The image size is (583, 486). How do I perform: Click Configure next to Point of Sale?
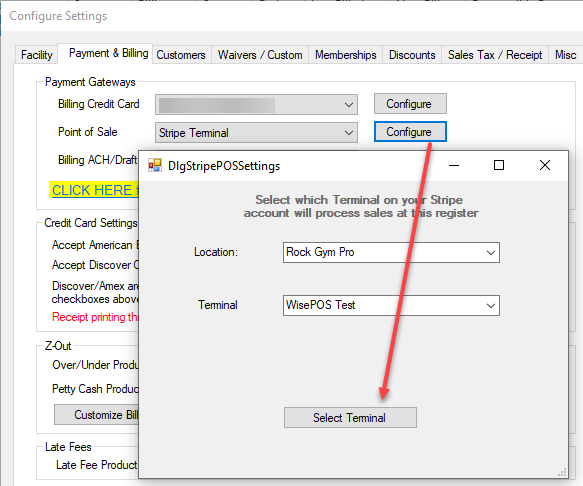point(410,132)
